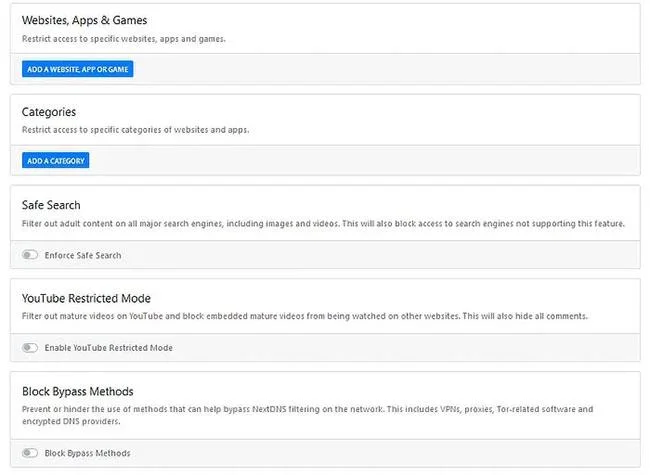Click the 'Restrict access to specific categories' description
The height and width of the screenshot is (475, 650).
[136, 130]
